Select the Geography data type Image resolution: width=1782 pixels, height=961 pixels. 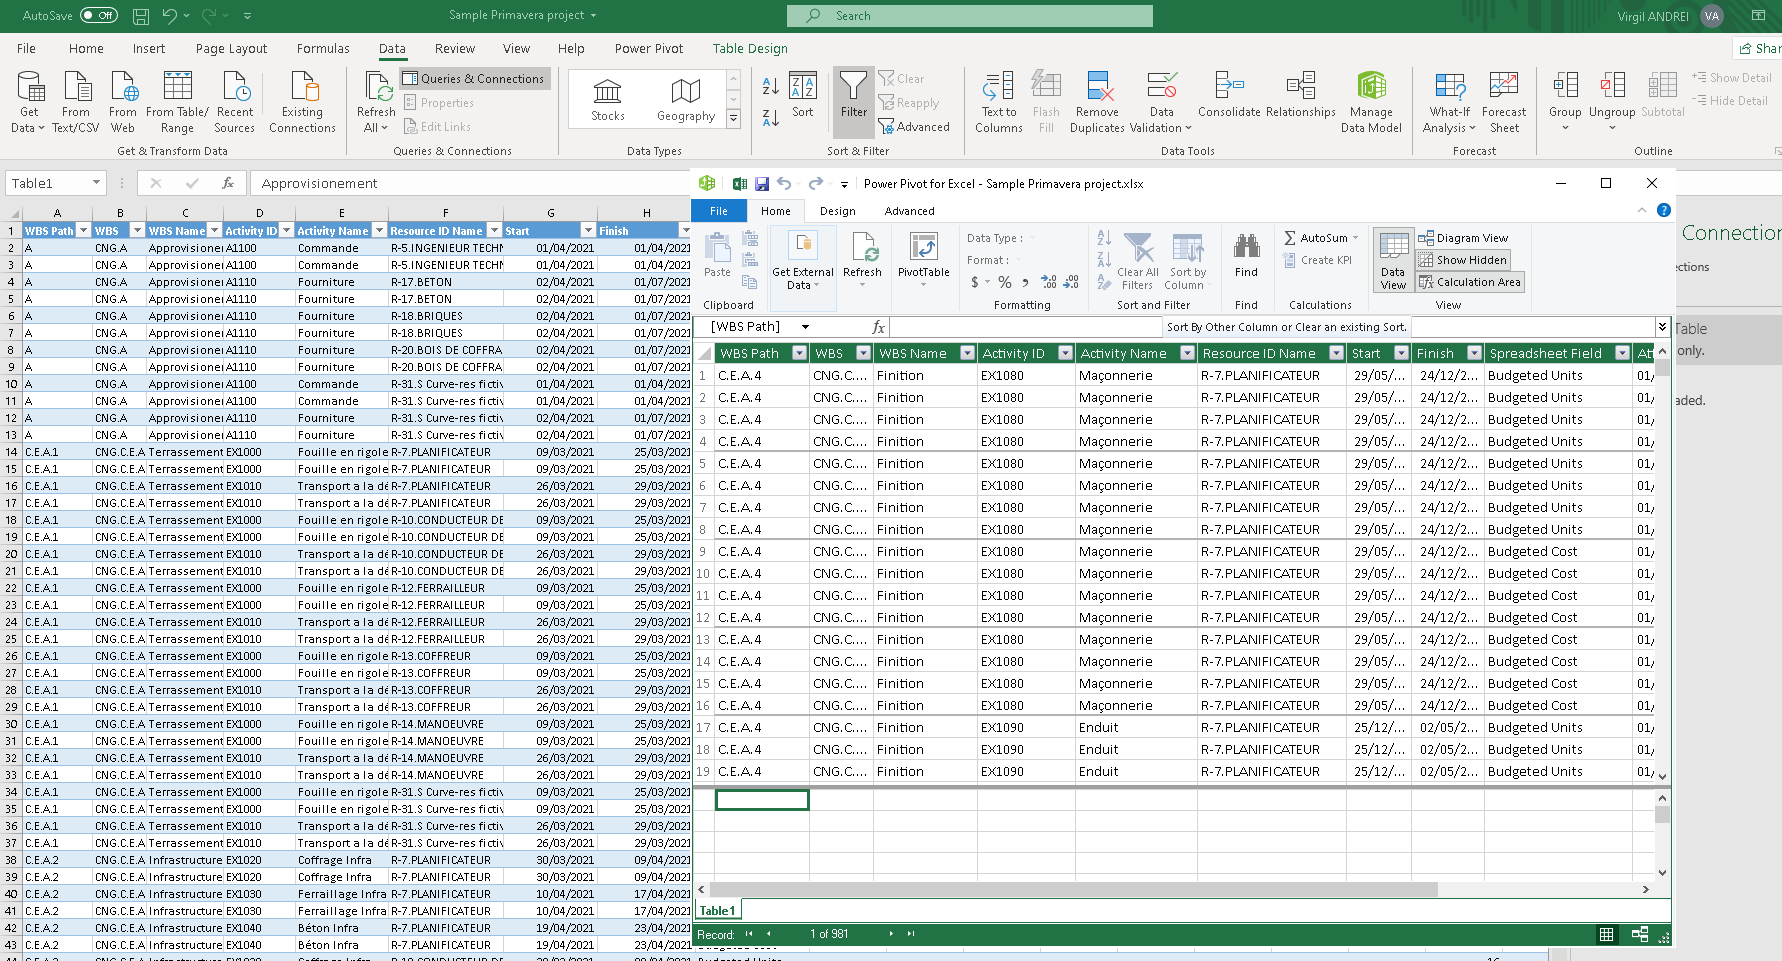coord(685,98)
